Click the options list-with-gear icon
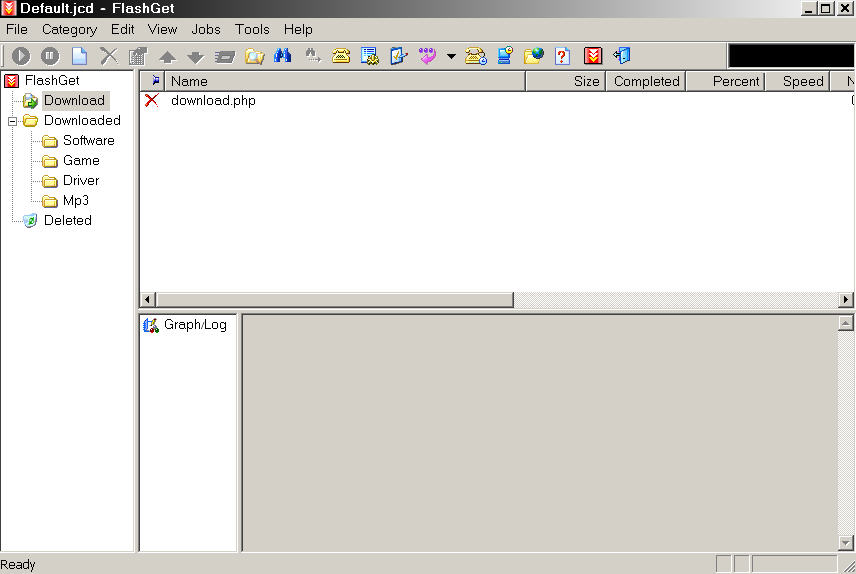Screen dimensions: 856x574 pos(370,56)
